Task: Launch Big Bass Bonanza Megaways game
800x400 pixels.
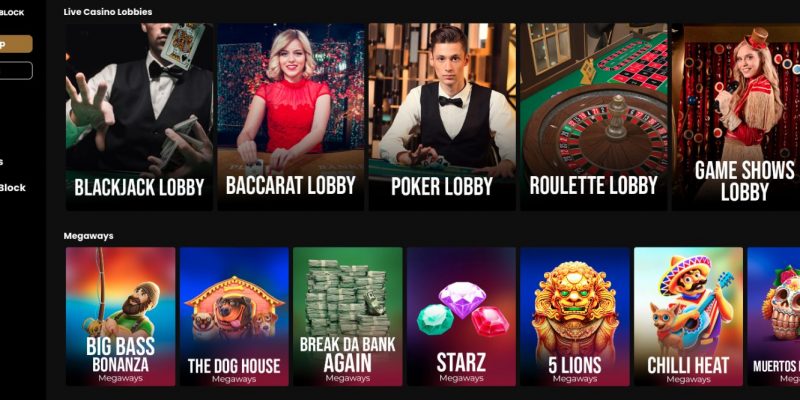Action: point(120,316)
